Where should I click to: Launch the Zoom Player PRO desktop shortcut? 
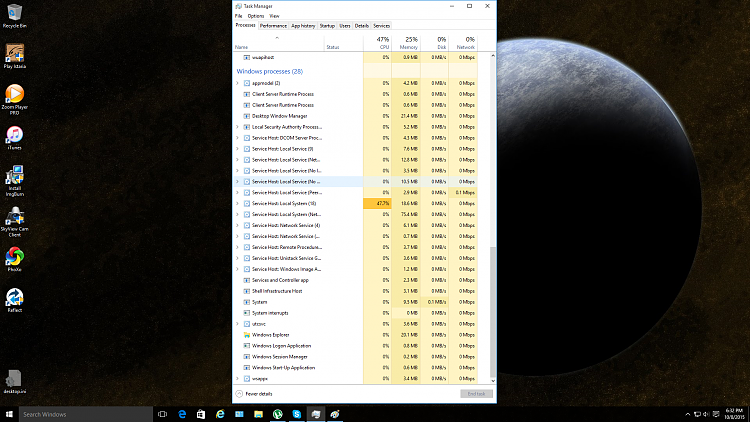point(14,100)
